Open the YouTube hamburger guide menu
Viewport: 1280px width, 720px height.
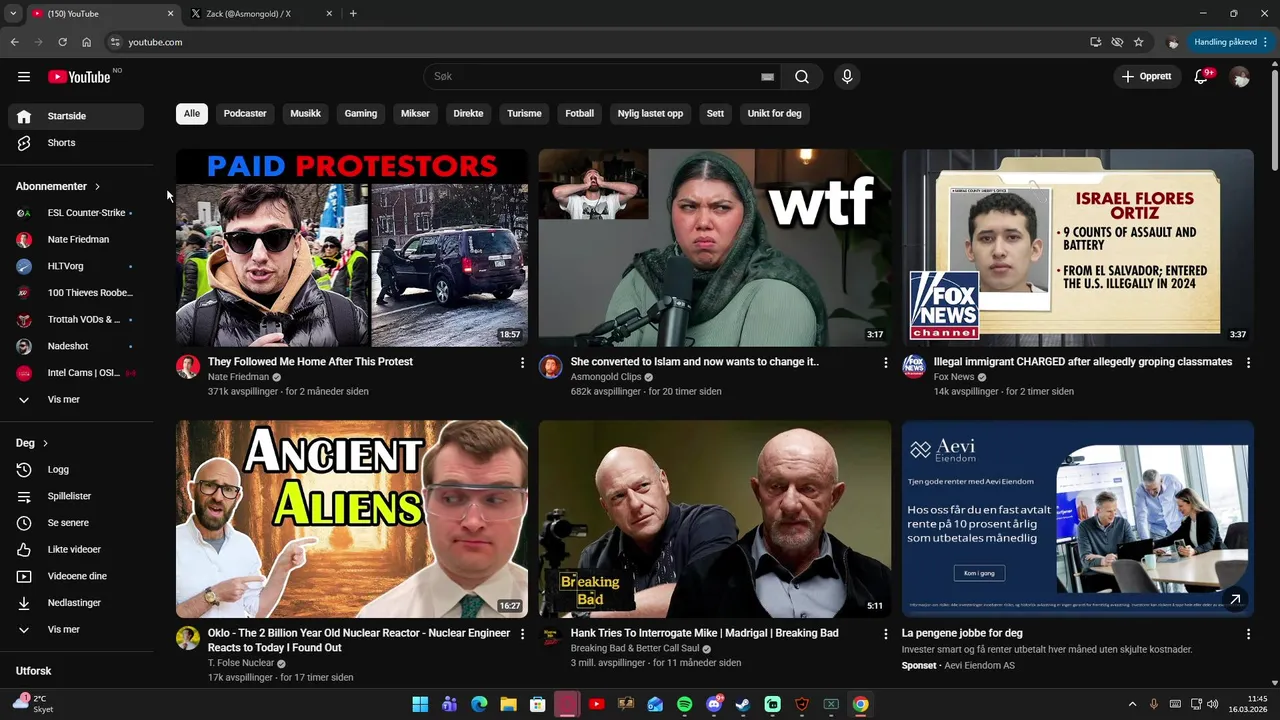24,77
